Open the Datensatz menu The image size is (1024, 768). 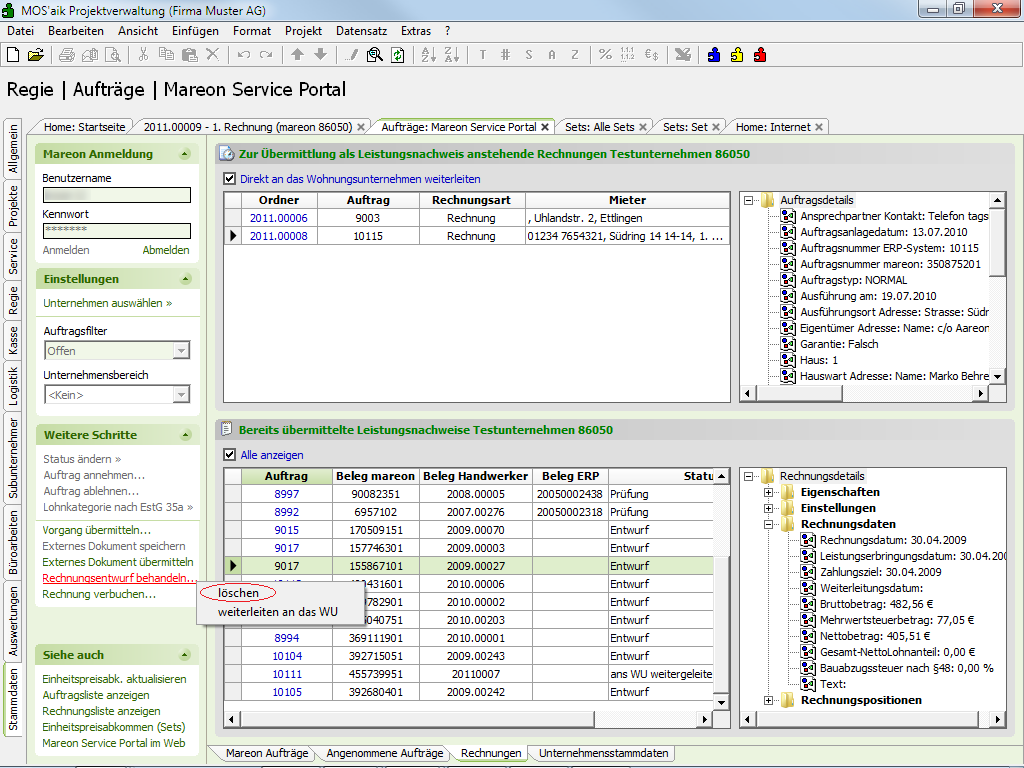tap(361, 31)
